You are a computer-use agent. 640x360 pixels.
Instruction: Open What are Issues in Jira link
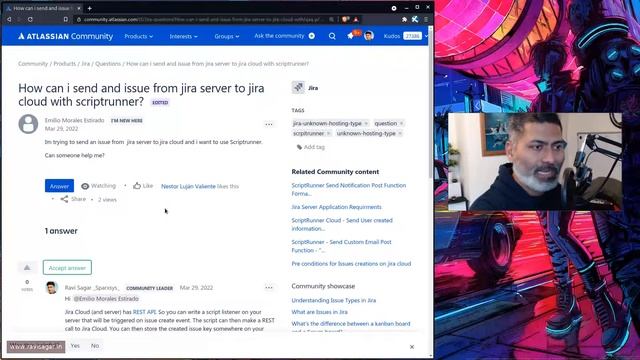pos(320,312)
